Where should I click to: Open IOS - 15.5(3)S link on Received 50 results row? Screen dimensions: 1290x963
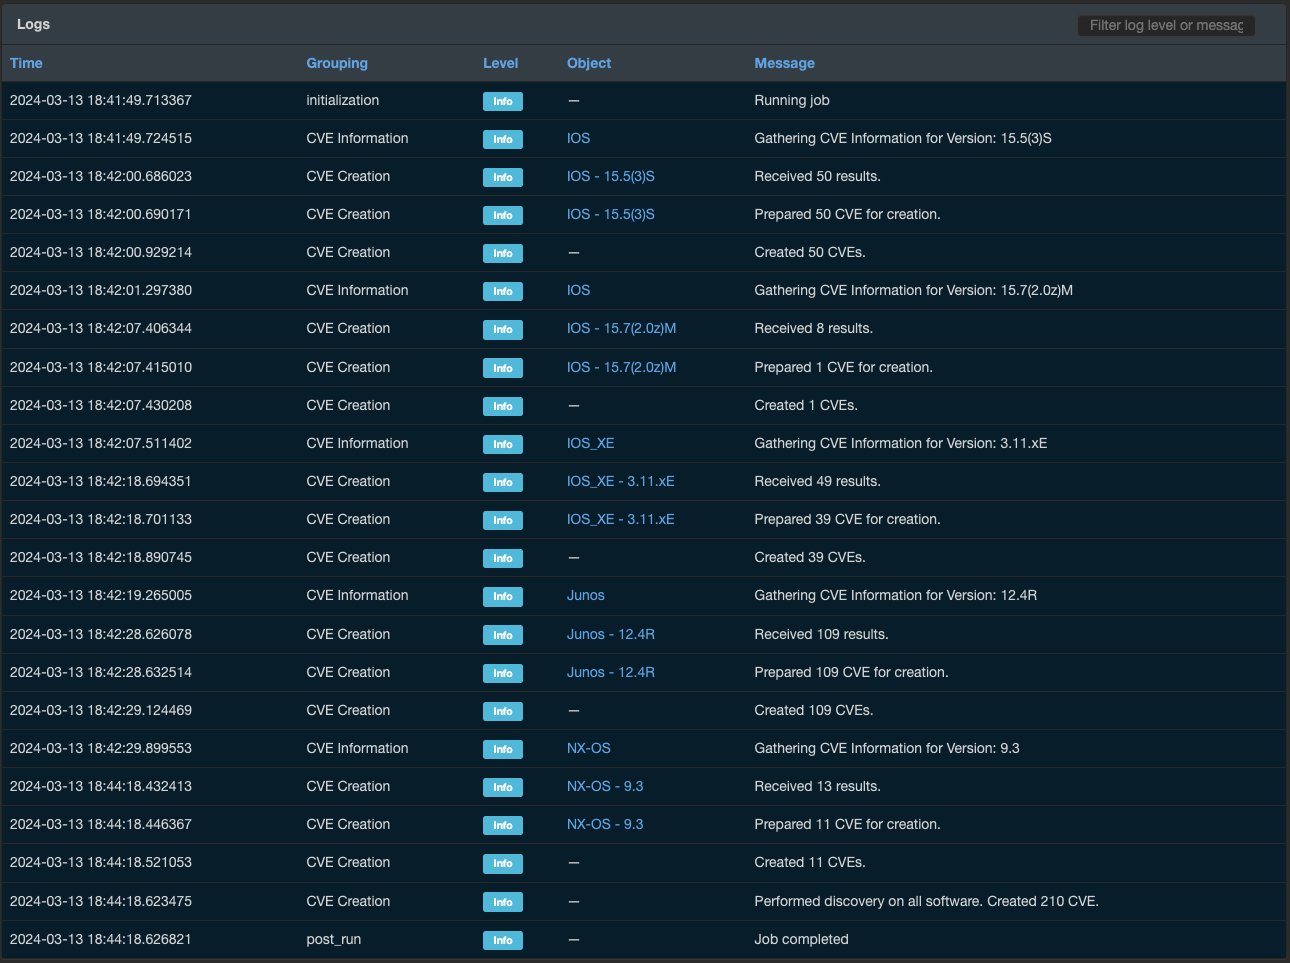pos(610,176)
